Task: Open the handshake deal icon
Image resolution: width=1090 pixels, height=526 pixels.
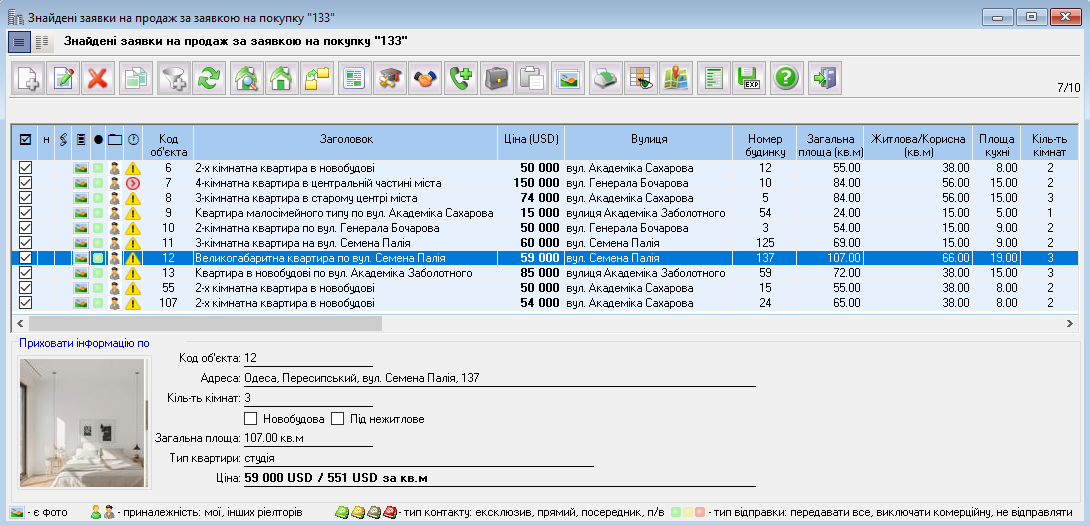Action: click(426, 79)
